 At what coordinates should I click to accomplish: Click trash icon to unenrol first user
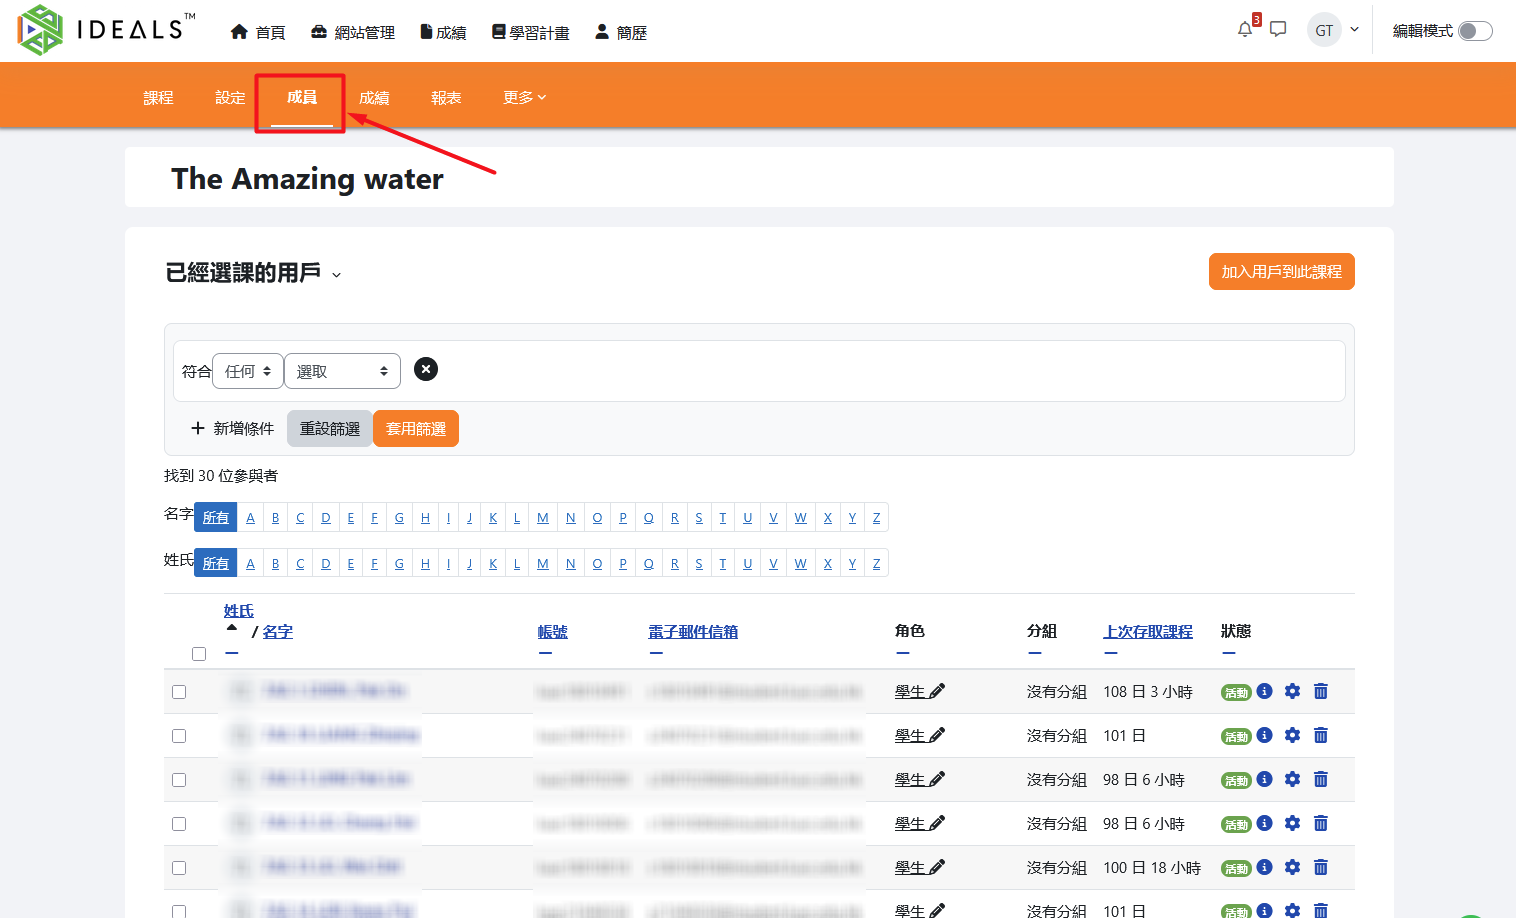1321,691
